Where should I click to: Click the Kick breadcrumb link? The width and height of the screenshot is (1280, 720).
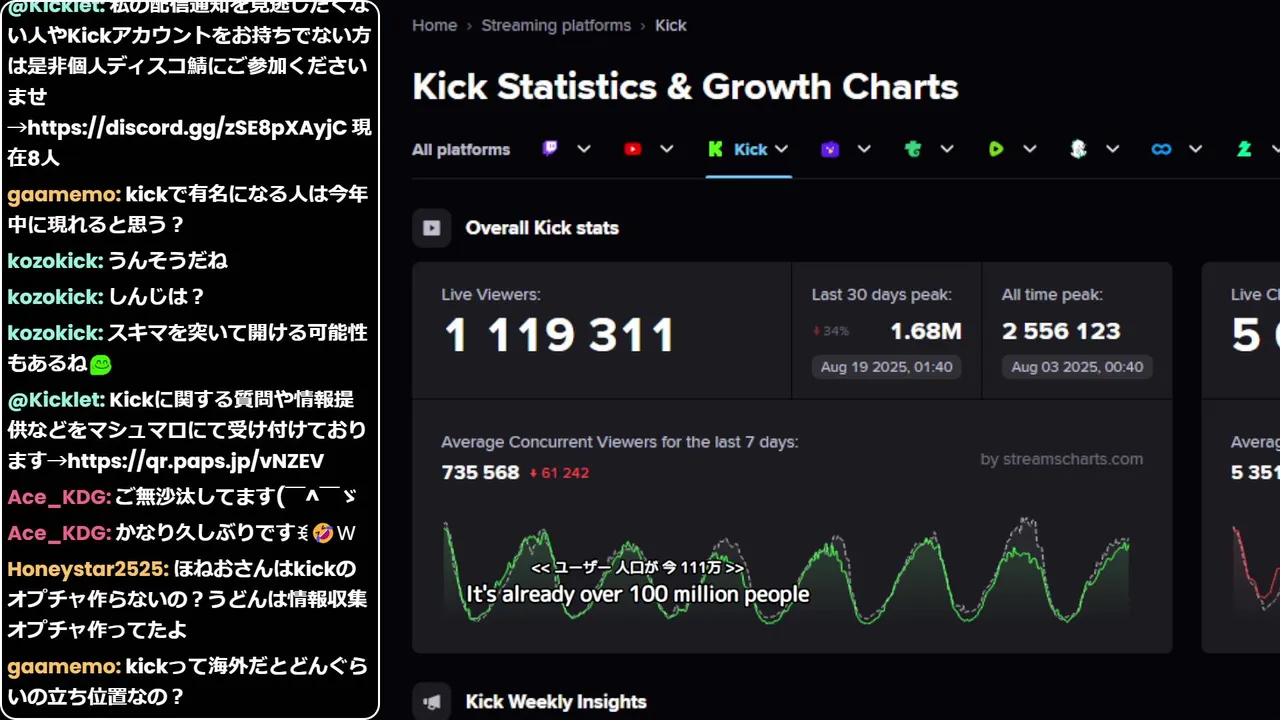(671, 25)
